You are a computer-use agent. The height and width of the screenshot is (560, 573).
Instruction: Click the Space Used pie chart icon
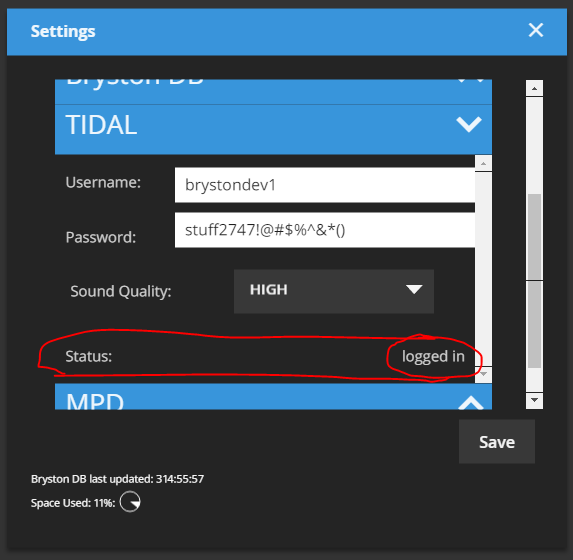[130, 502]
